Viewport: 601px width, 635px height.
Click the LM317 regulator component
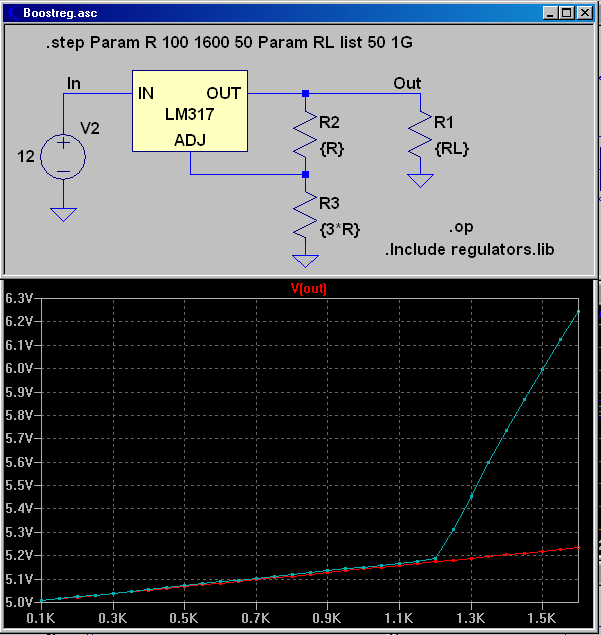190,111
